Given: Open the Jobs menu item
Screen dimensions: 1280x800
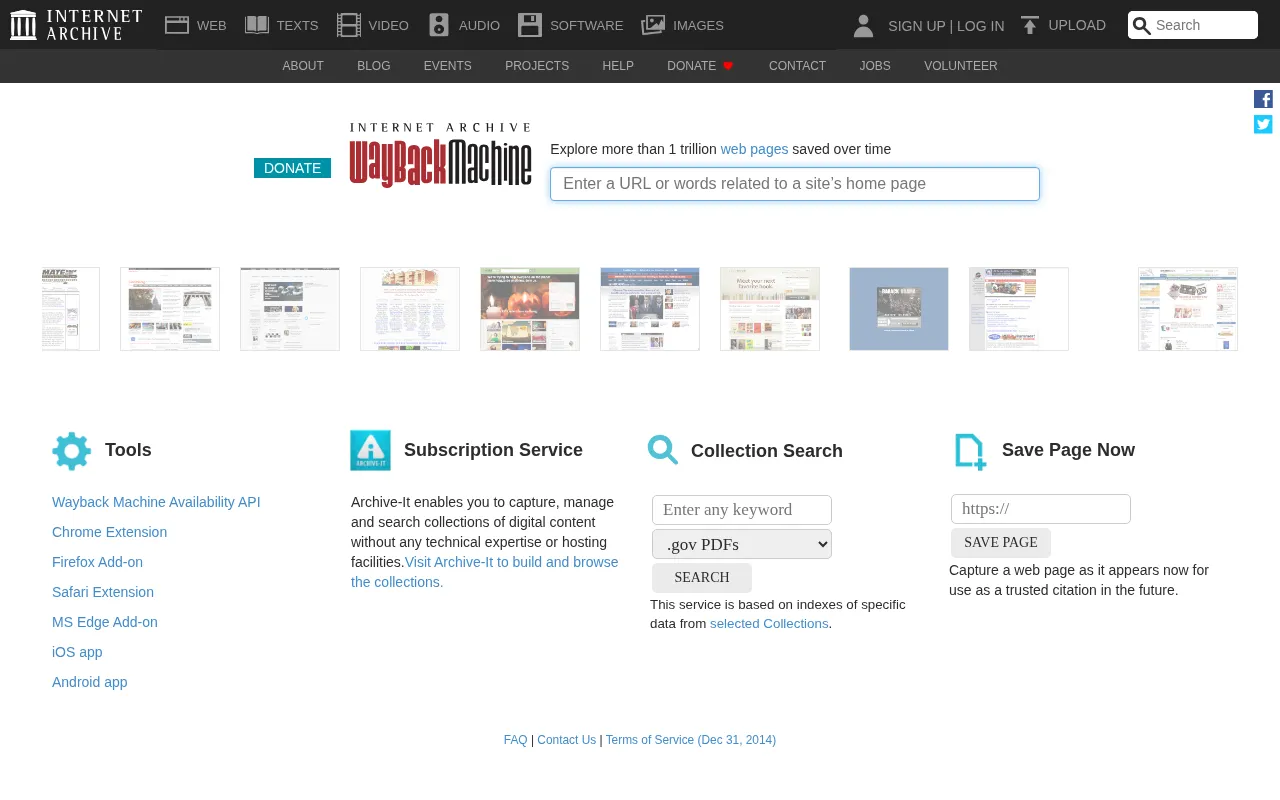Looking at the screenshot, I should tap(875, 66).
